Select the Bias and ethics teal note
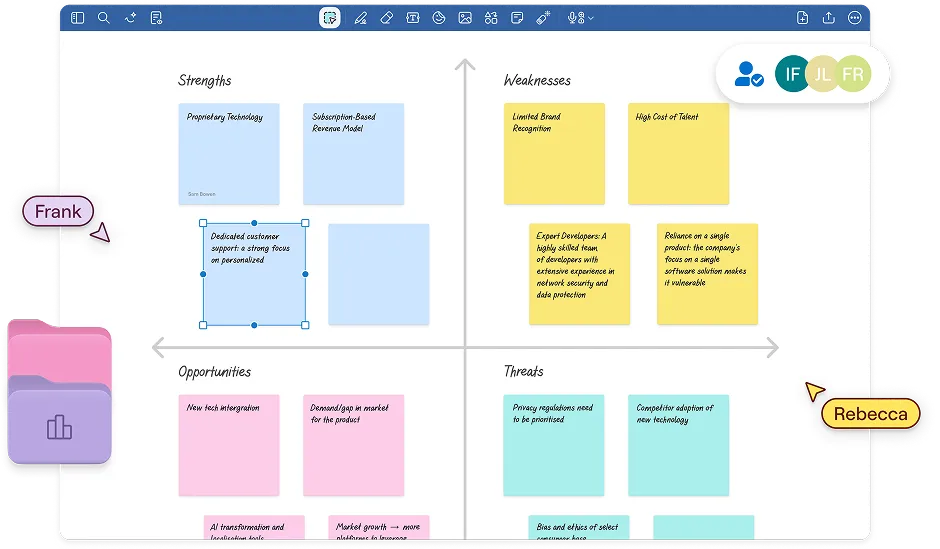Screen dimensions: 940x549 tap(579, 527)
